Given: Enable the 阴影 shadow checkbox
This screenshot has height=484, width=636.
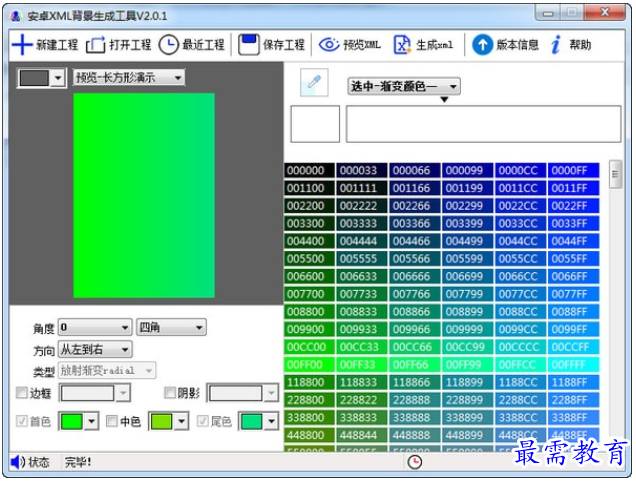Looking at the screenshot, I should [170, 393].
